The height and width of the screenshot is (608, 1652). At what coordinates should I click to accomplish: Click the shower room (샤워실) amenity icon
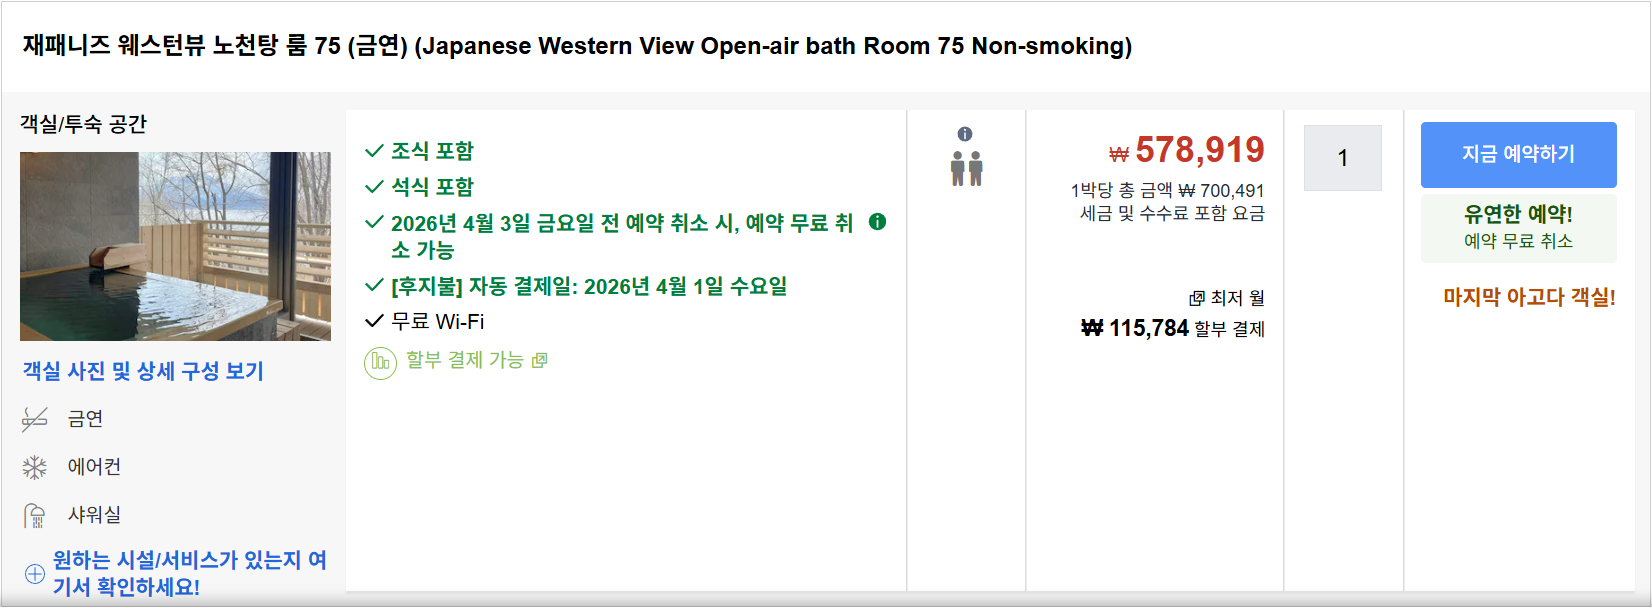pyautogui.click(x=33, y=513)
